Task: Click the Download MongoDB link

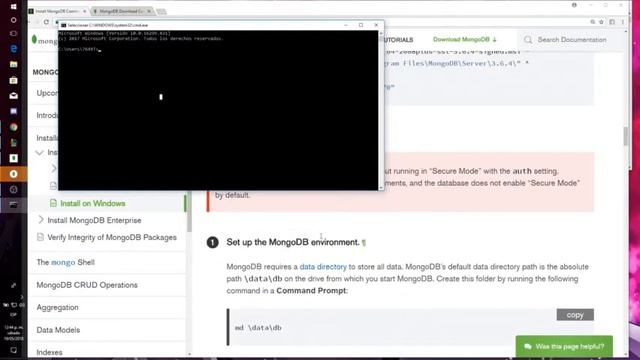Action: point(464,39)
